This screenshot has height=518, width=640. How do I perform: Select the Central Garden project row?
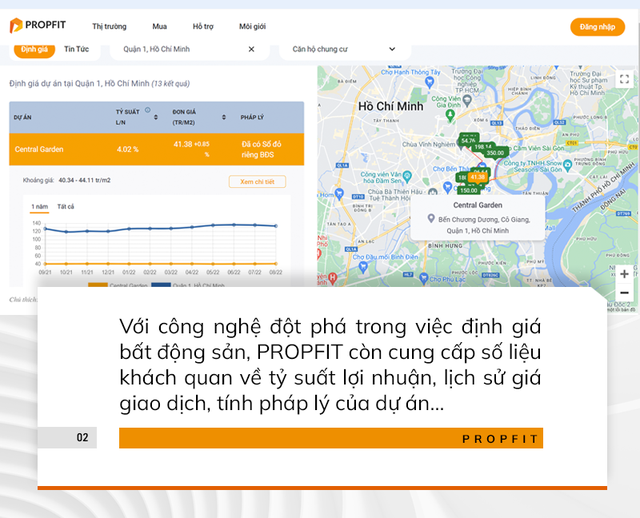tap(156, 149)
